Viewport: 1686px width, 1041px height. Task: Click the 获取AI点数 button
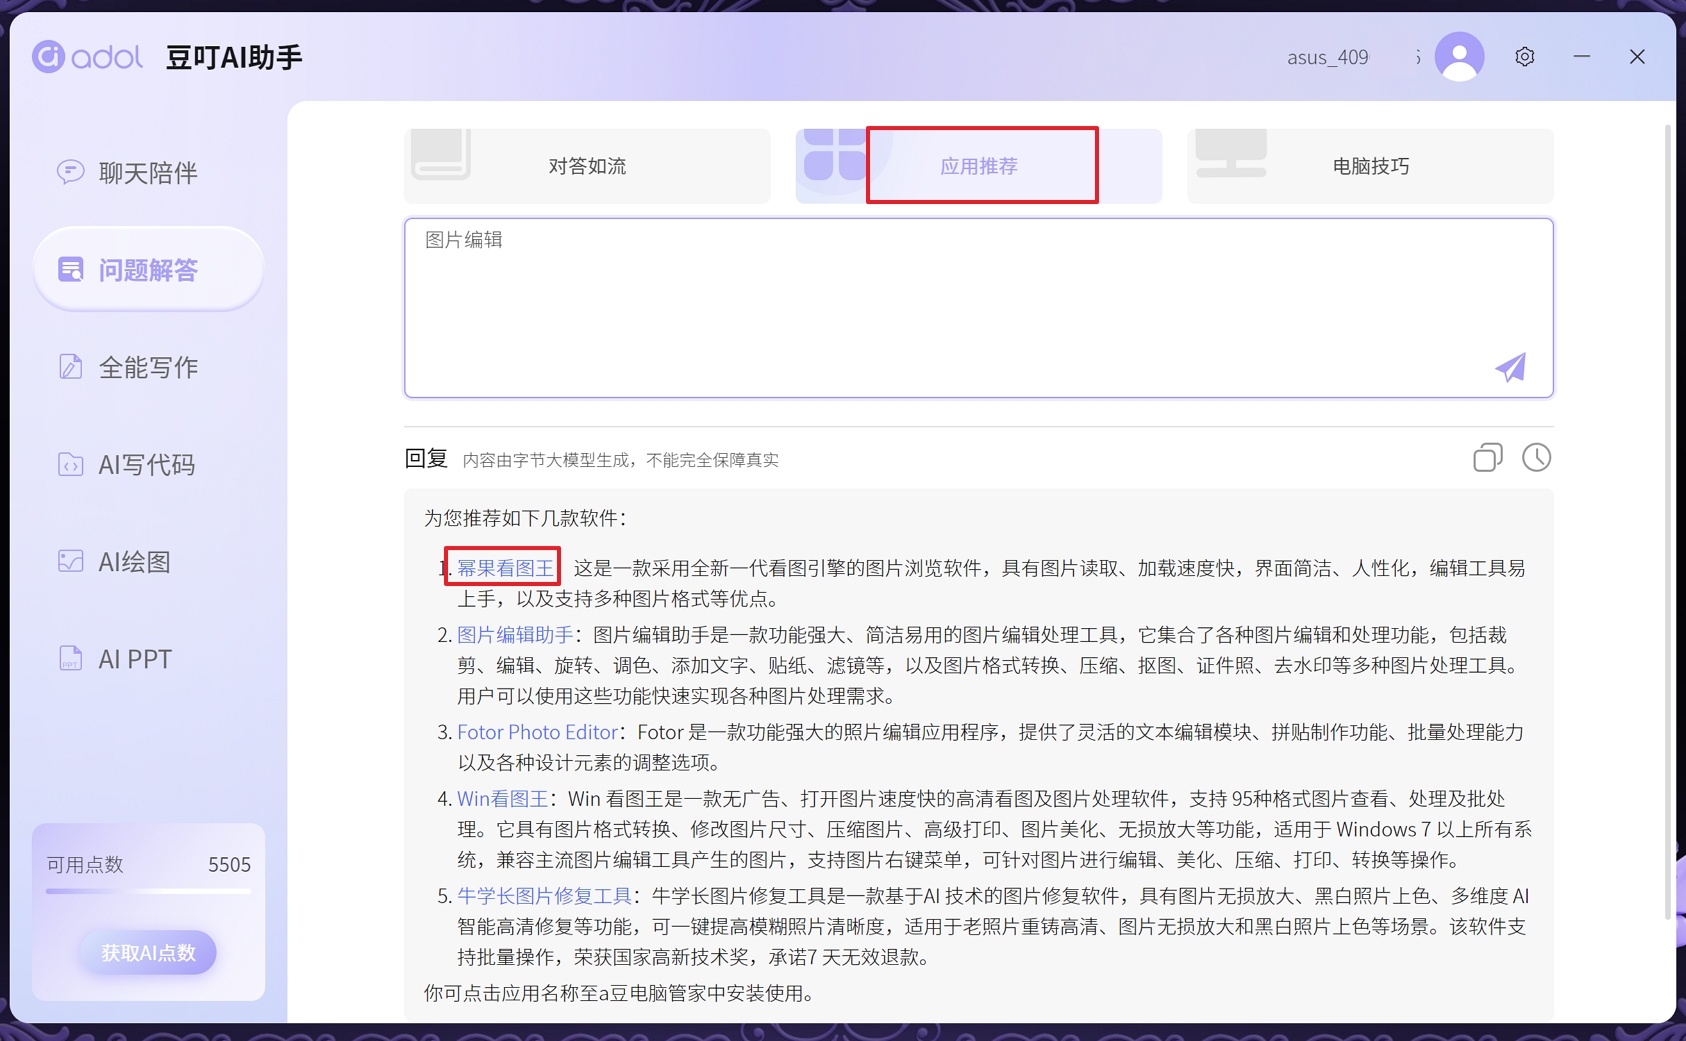pos(148,953)
